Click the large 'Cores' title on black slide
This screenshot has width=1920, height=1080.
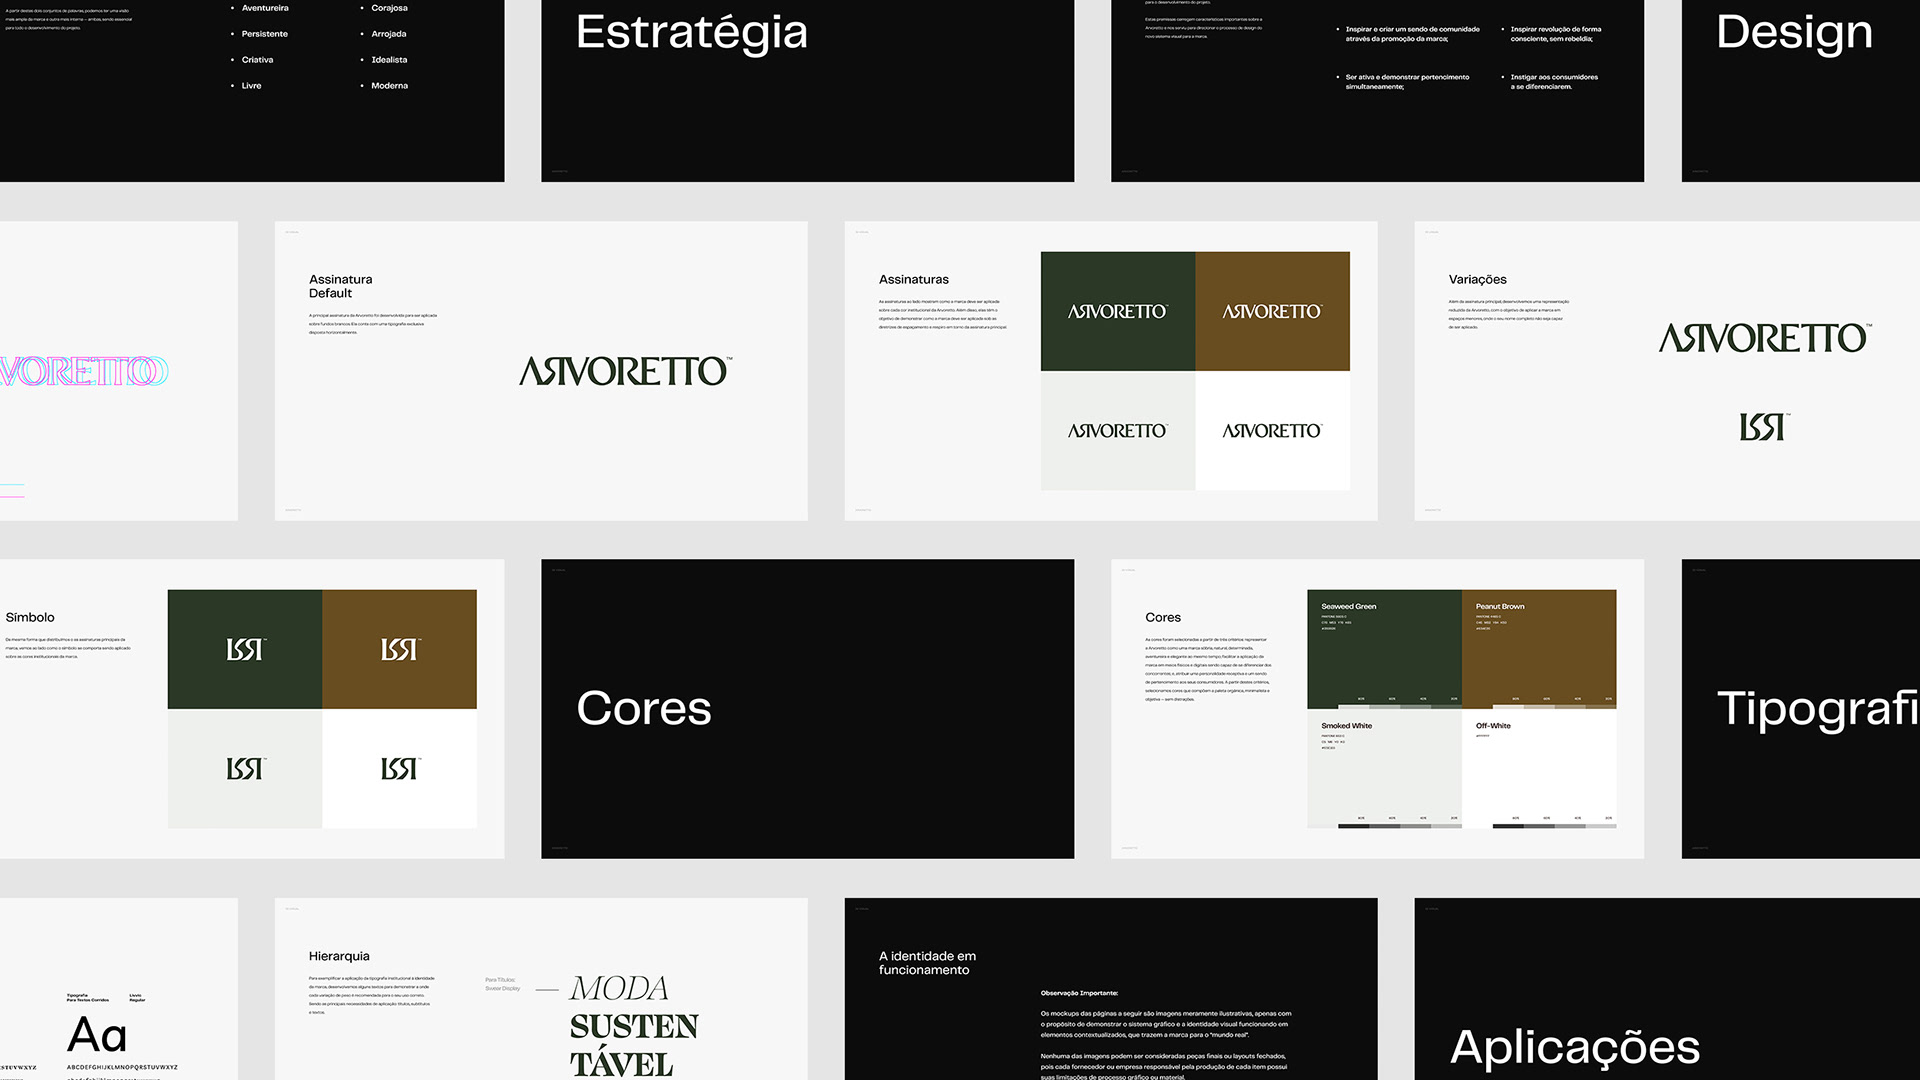pos(644,708)
